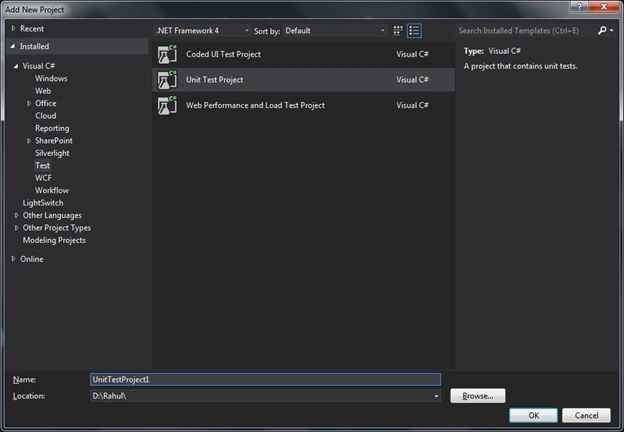Select the SharePoint category label
This screenshot has width=624, height=432.
click(x=54, y=140)
